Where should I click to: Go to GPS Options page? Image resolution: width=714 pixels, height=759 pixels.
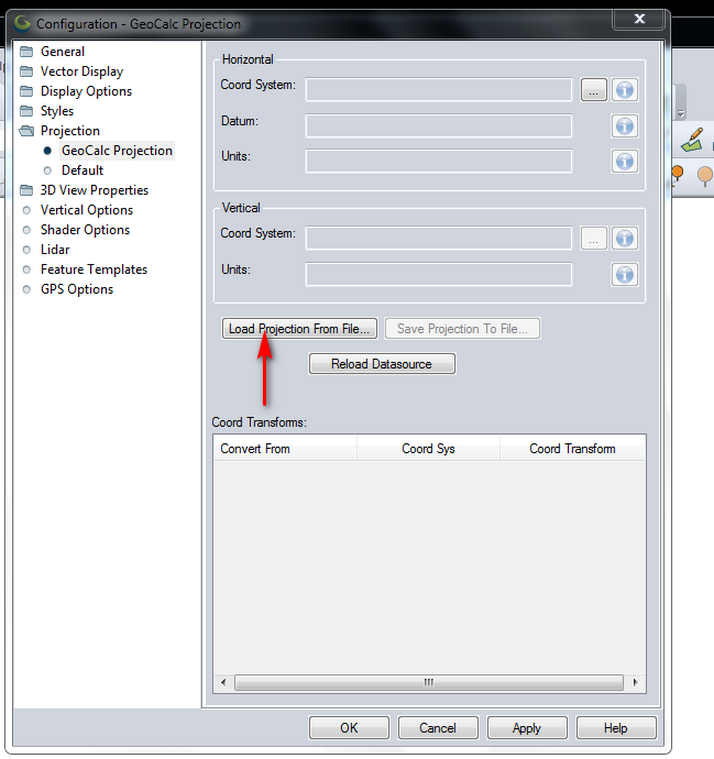[x=77, y=289]
